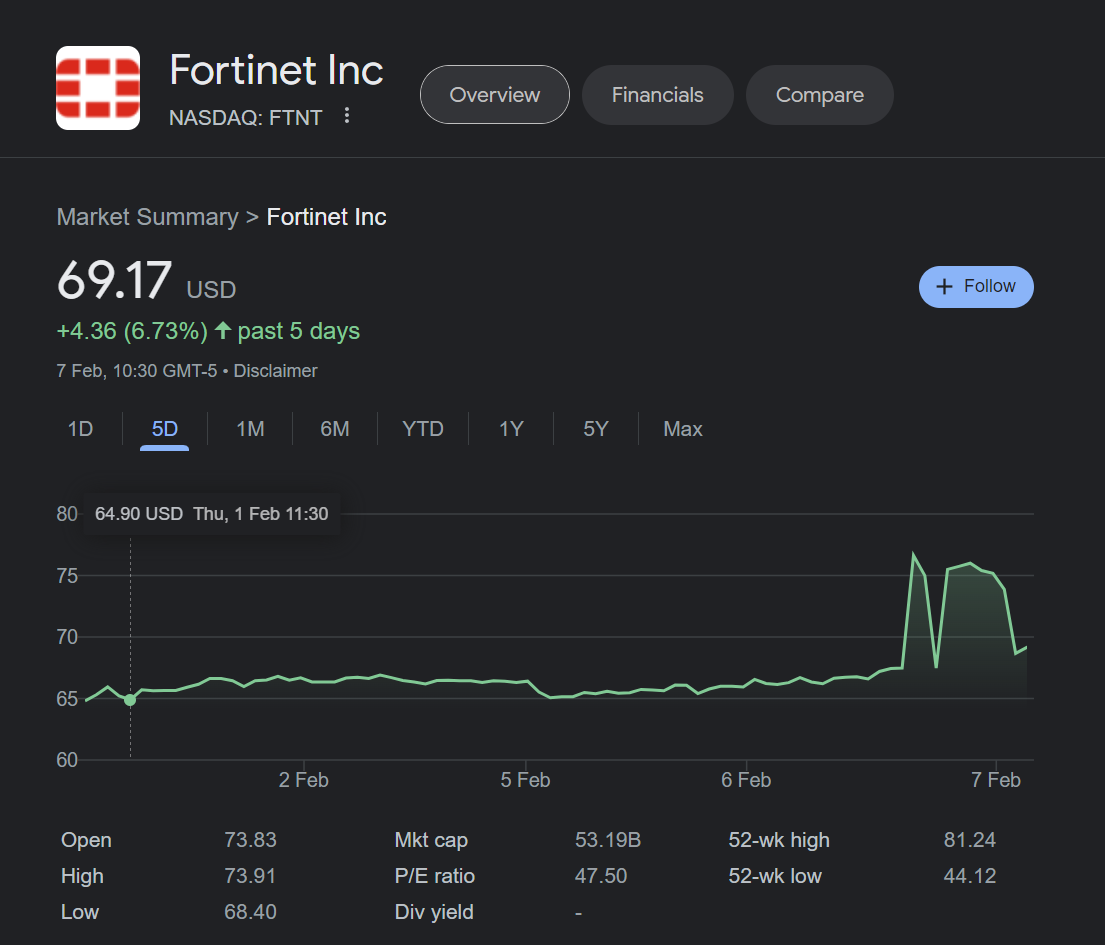Viewport: 1105px width, 945px height.
Task: Switch chart to YTD range
Action: pos(422,429)
